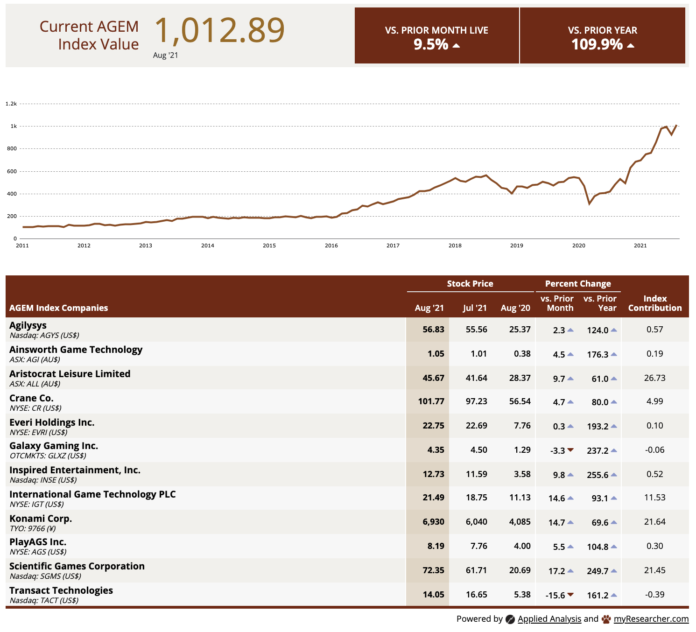Click IGT up arrow next to 14.6
The image size is (696, 632).
click(x=570, y=498)
